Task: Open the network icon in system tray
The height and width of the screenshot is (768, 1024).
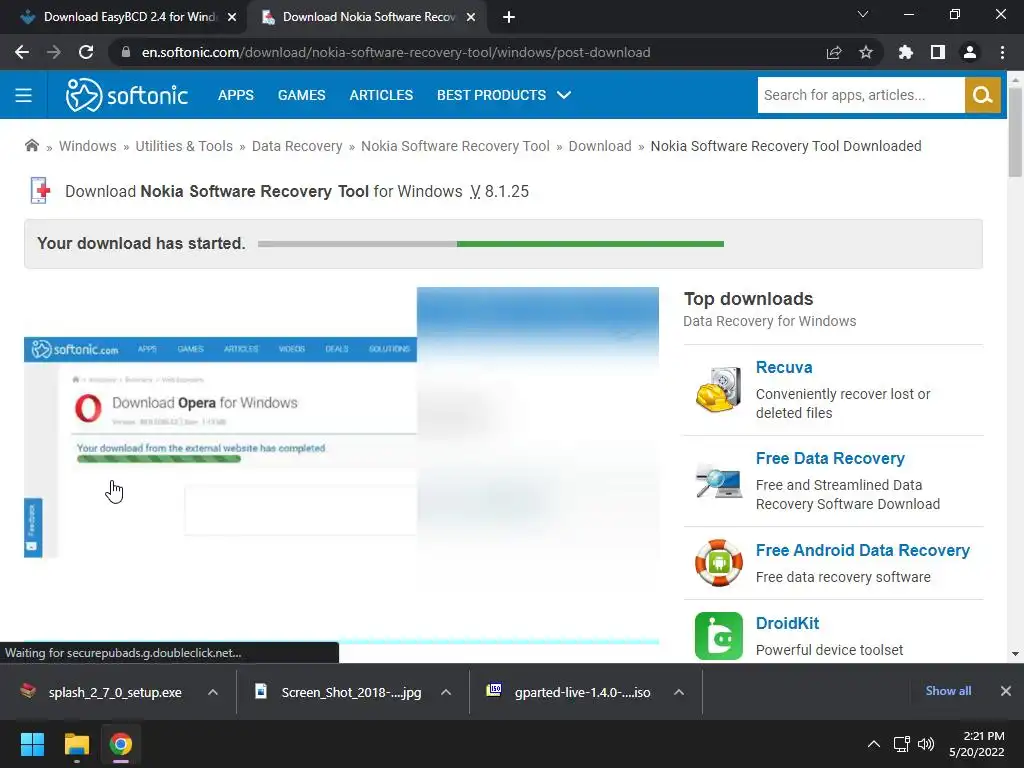Action: 902,744
